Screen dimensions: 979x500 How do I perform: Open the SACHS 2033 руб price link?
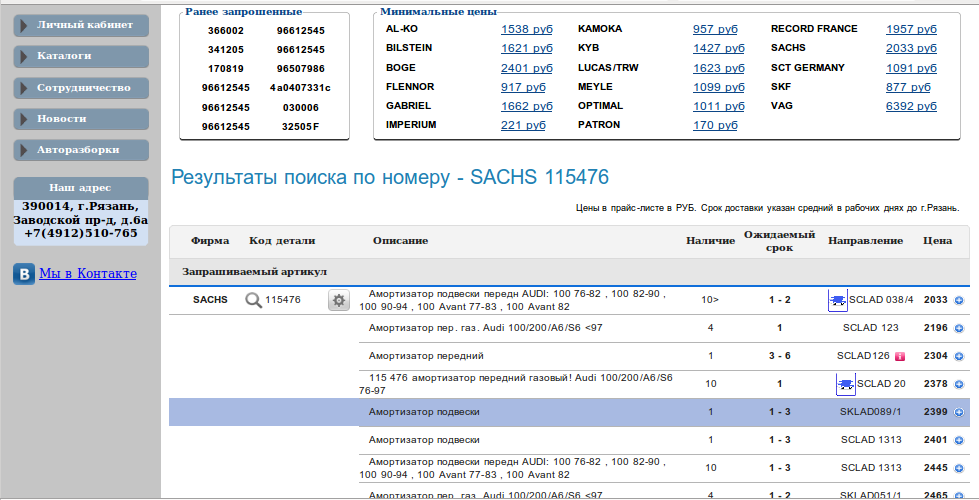click(x=911, y=48)
